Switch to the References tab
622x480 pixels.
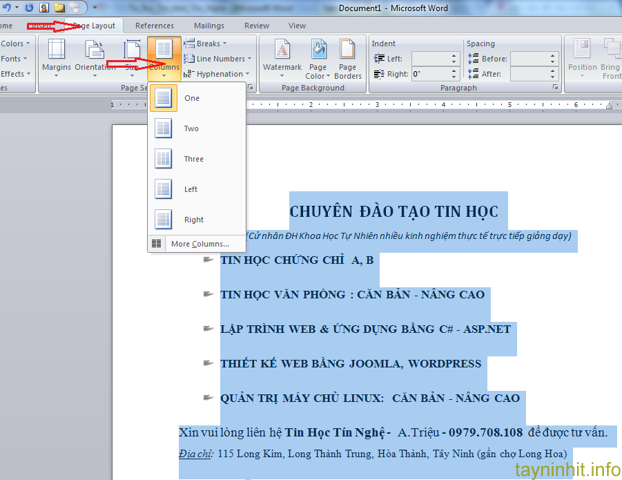[x=154, y=25]
